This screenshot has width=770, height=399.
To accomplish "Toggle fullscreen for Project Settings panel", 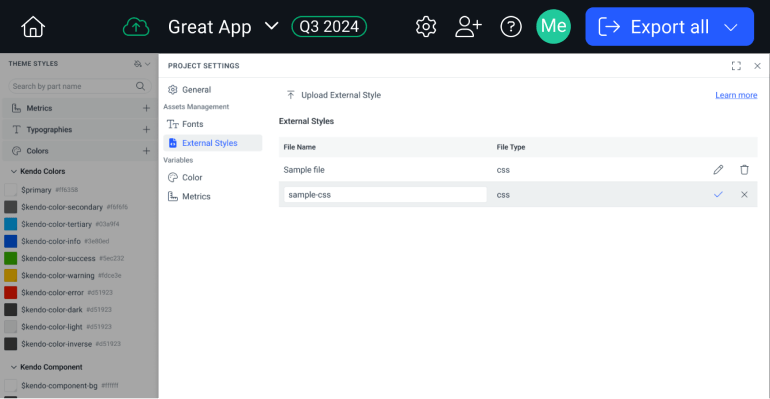I will pyautogui.click(x=736, y=66).
